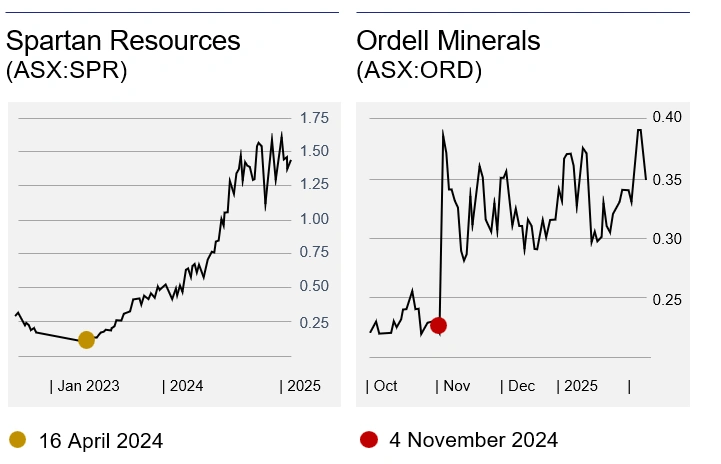This screenshot has height=464, width=721.
Task: Click the gold legend dot for 16 April 2024
Action: (17, 439)
